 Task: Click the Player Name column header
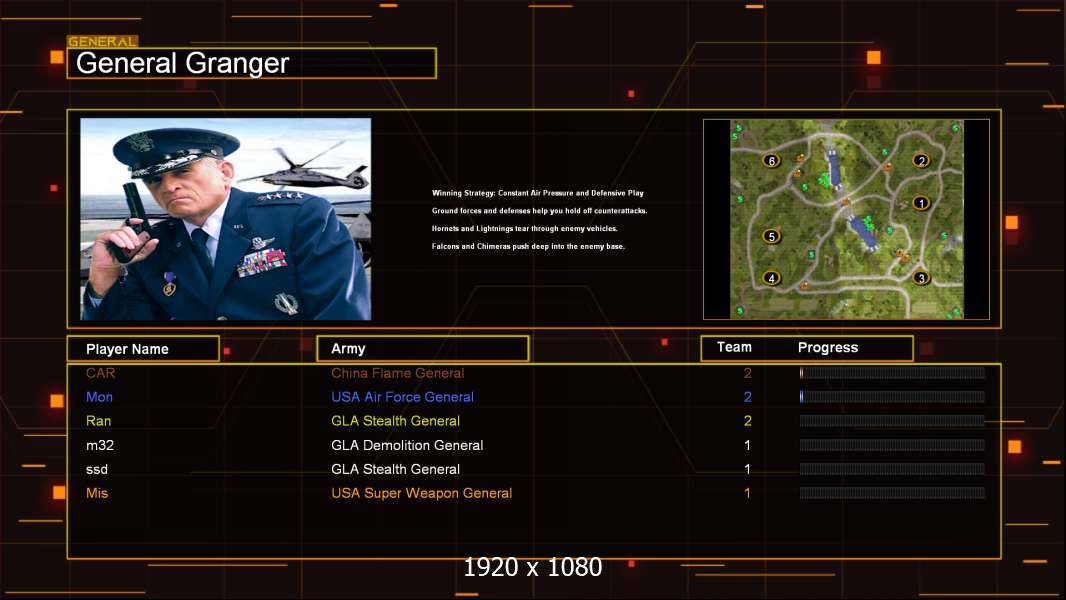pyautogui.click(x=143, y=349)
